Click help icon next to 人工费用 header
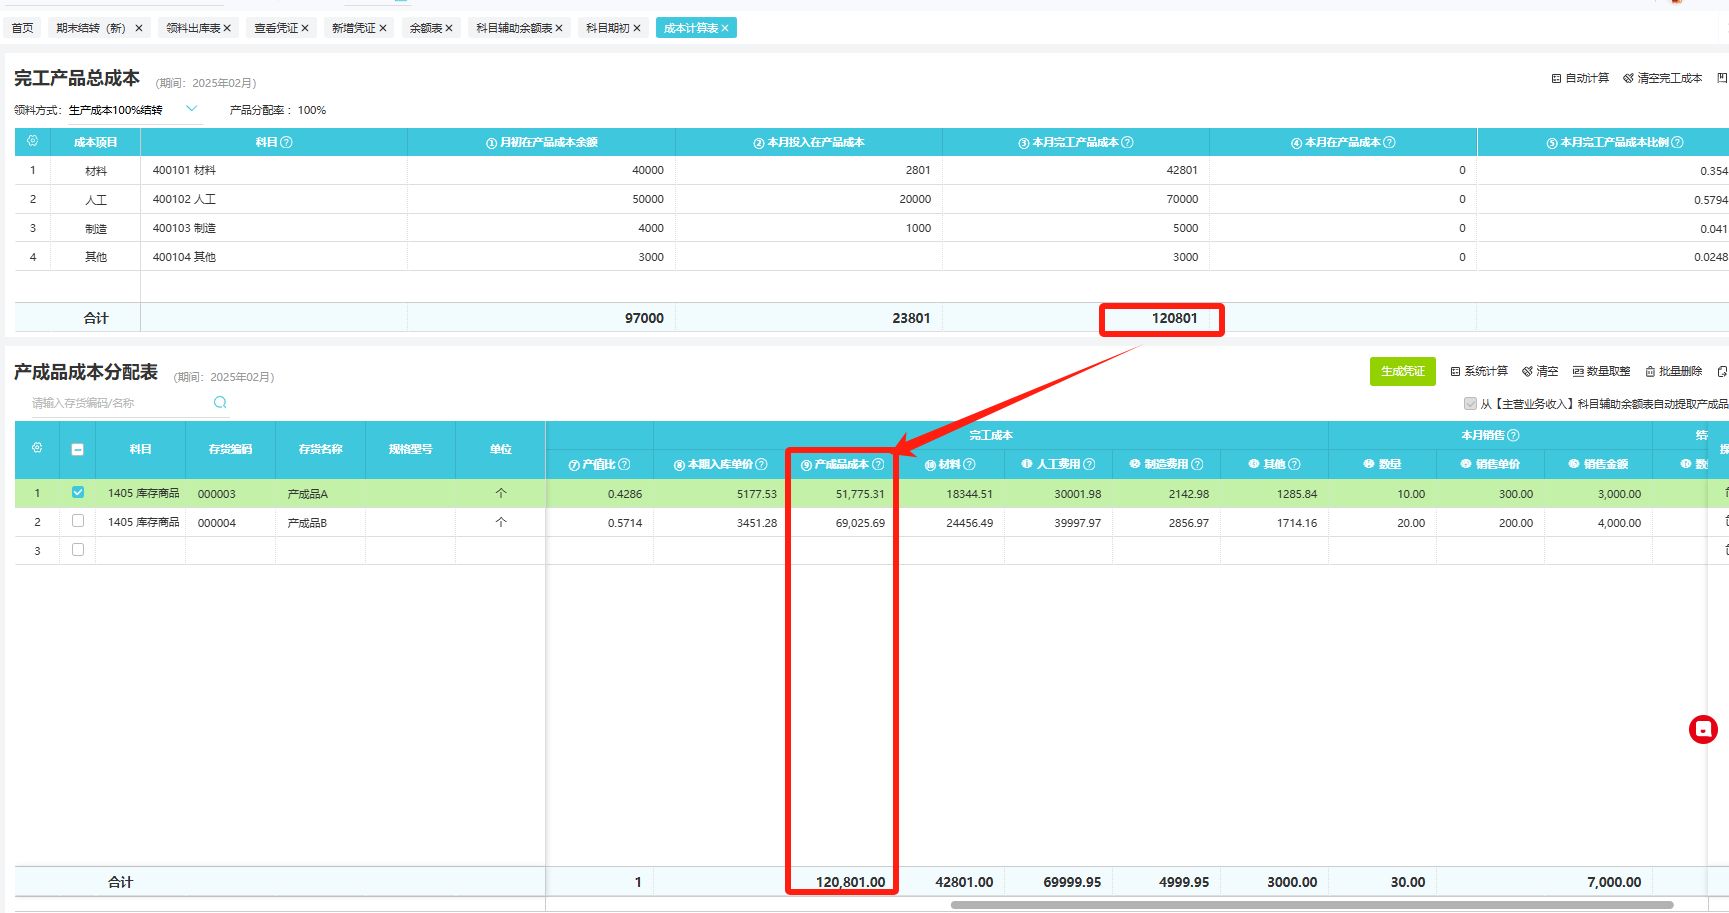 [1089, 465]
